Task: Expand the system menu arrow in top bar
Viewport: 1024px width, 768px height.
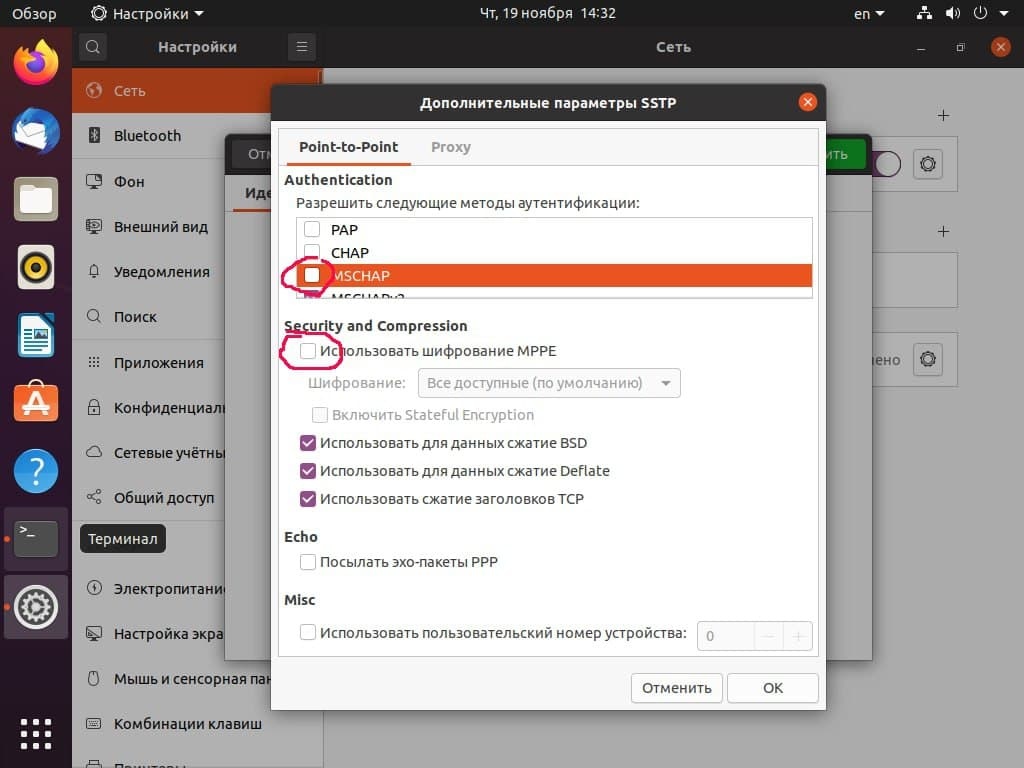Action: click(x=1004, y=13)
